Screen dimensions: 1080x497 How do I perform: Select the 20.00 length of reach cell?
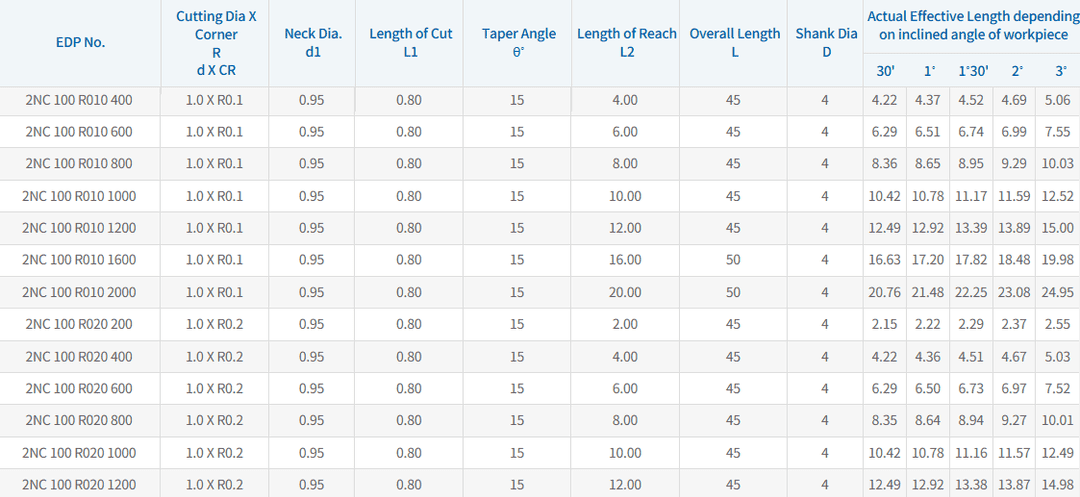[x=625, y=292]
